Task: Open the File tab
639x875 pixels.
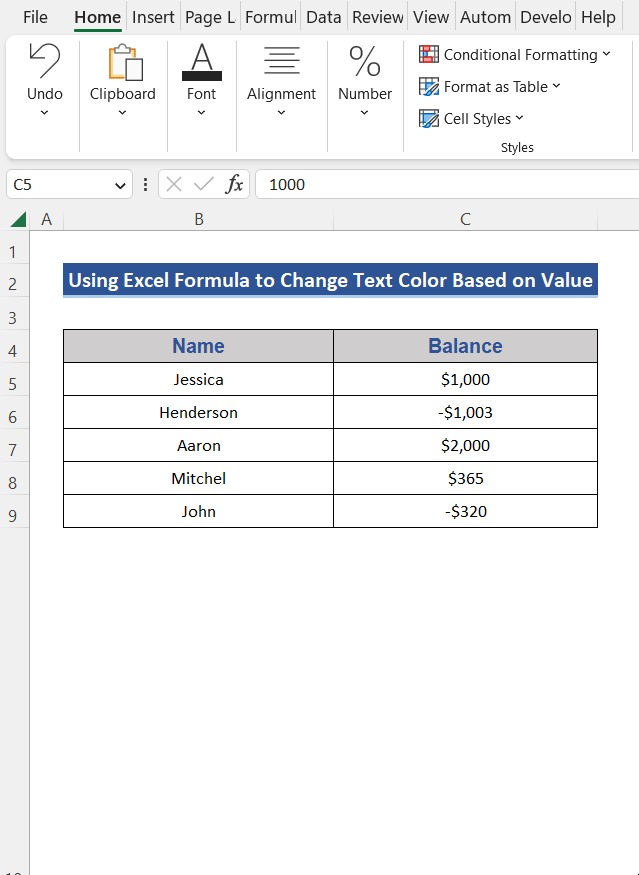Action: click(x=35, y=17)
